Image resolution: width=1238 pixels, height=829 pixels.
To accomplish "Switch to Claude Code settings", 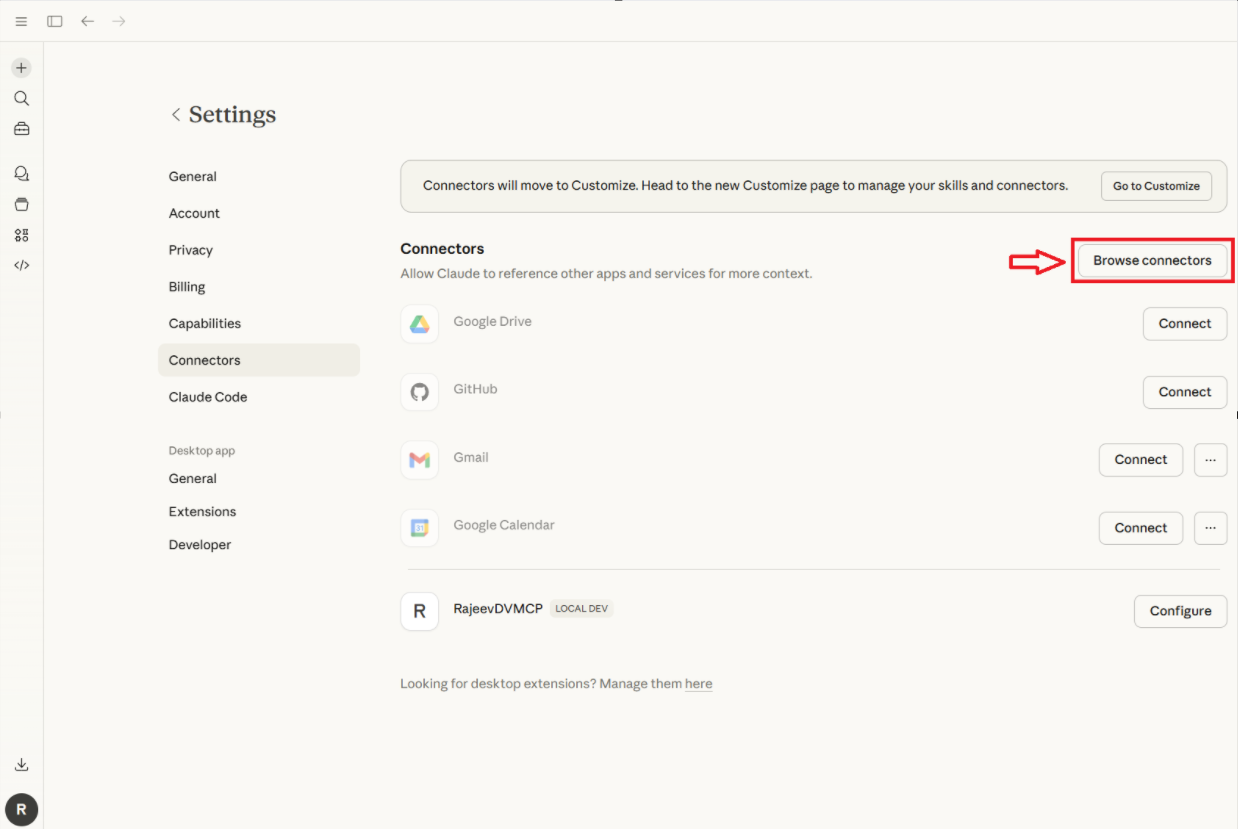I will coord(208,397).
